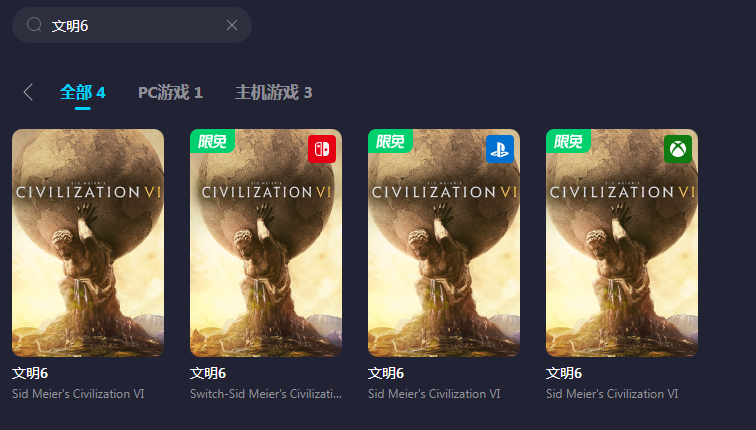Click 限免 tag on Switch version card
The height and width of the screenshot is (430, 756).
click(x=212, y=141)
